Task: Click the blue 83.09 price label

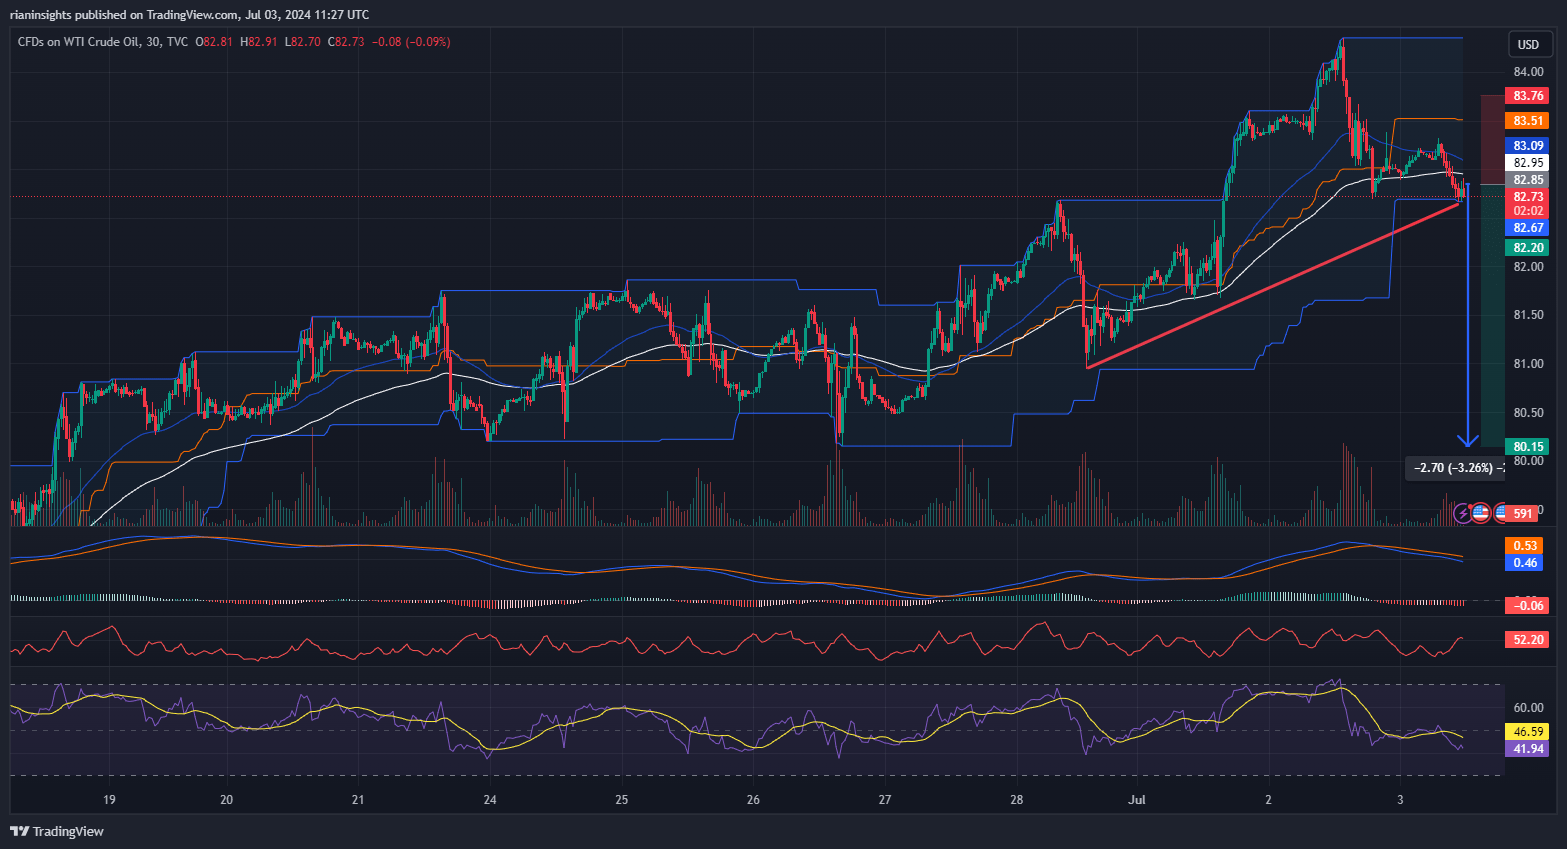Action: [1528, 146]
